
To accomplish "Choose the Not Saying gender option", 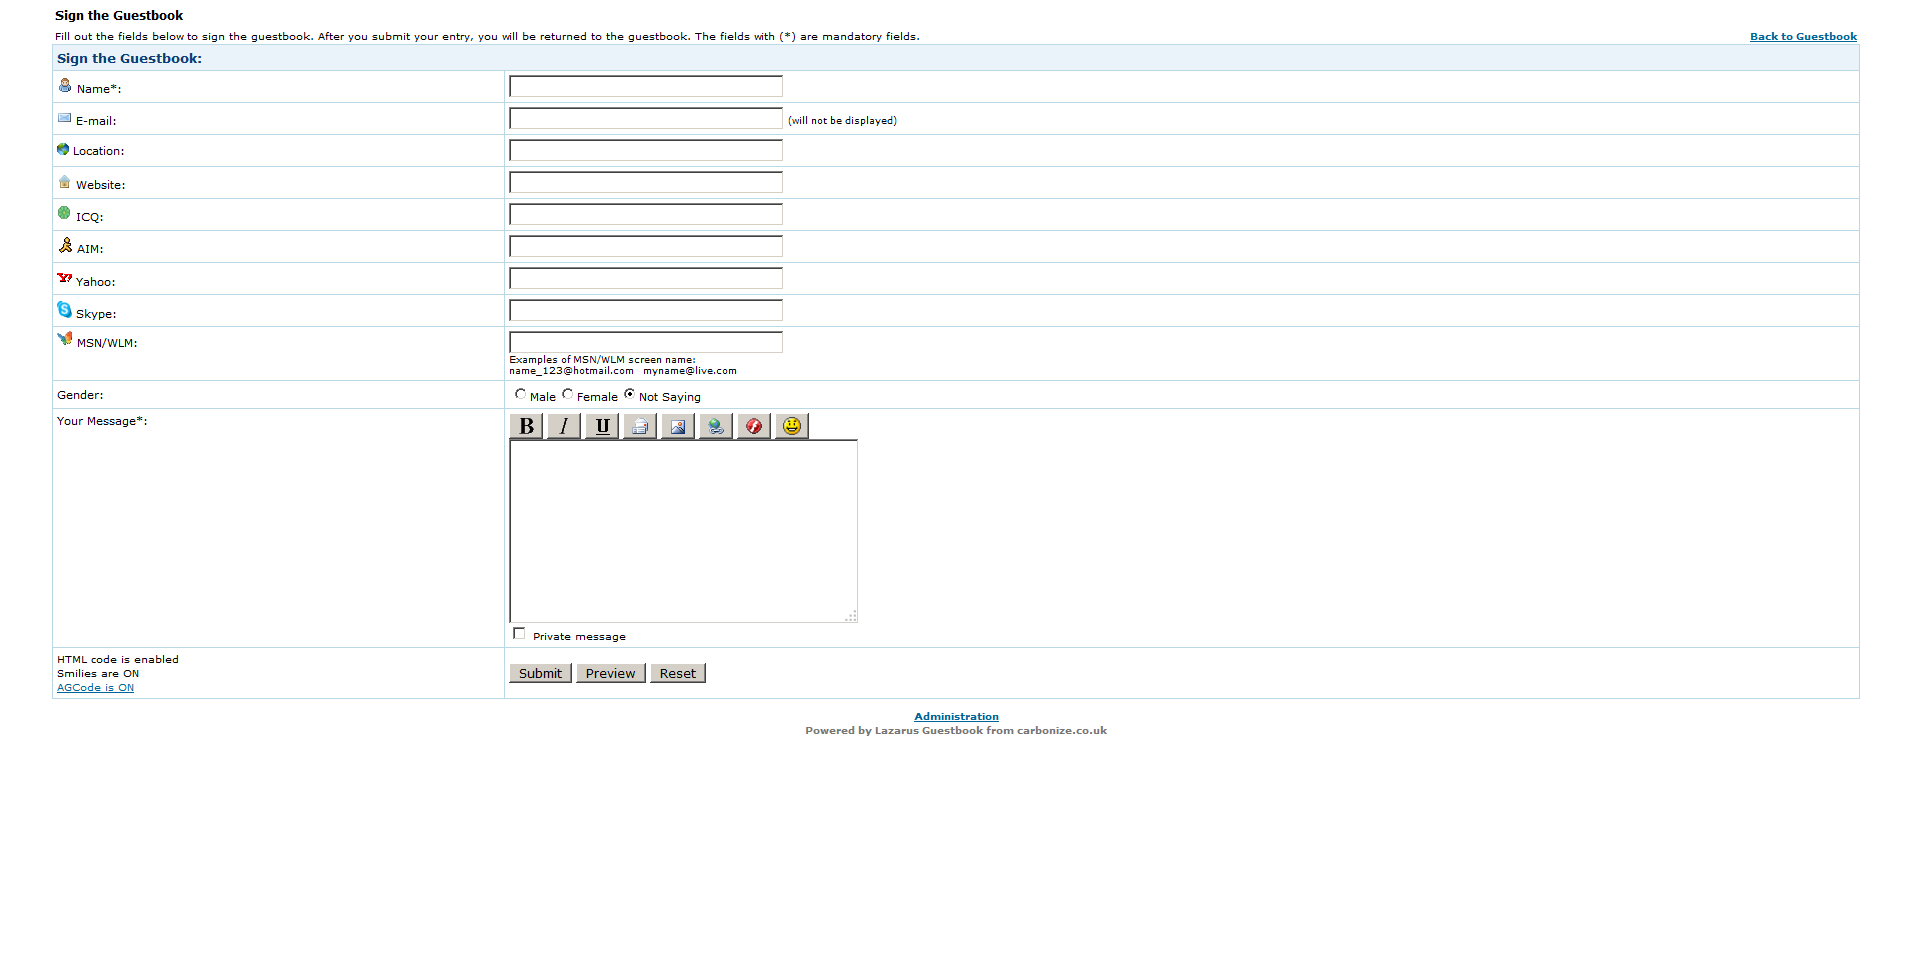I will [x=629, y=394].
